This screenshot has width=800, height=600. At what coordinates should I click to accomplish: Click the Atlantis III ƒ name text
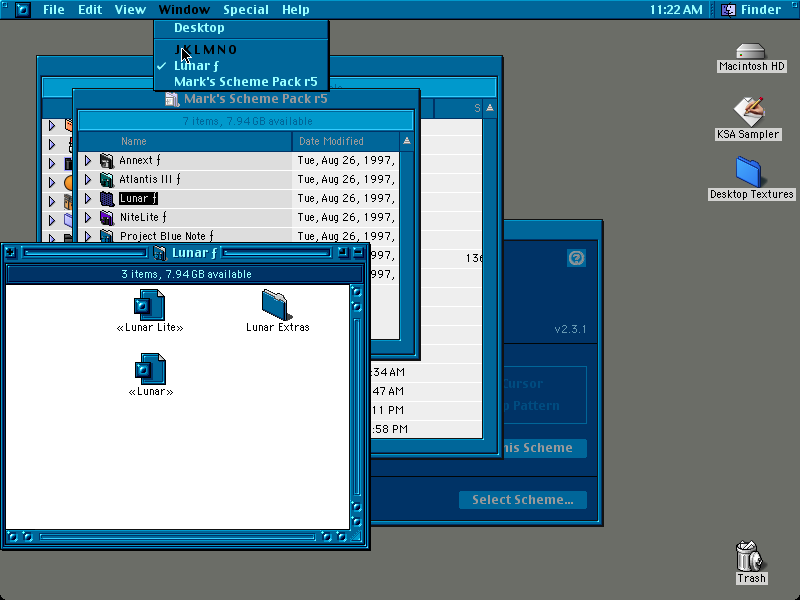(x=150, y=180)
